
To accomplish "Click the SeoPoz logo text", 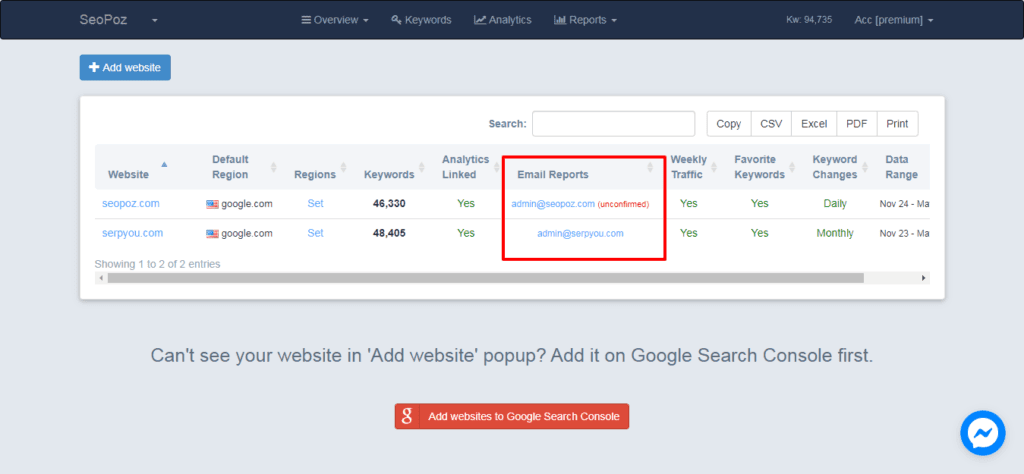I will pos(103,20).
